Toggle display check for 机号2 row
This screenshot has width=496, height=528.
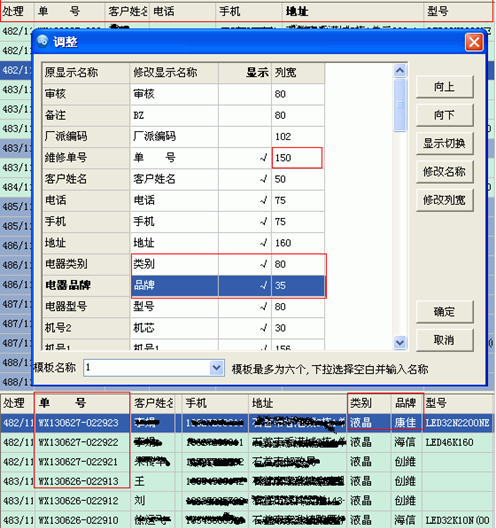click(x=245, y=328)
